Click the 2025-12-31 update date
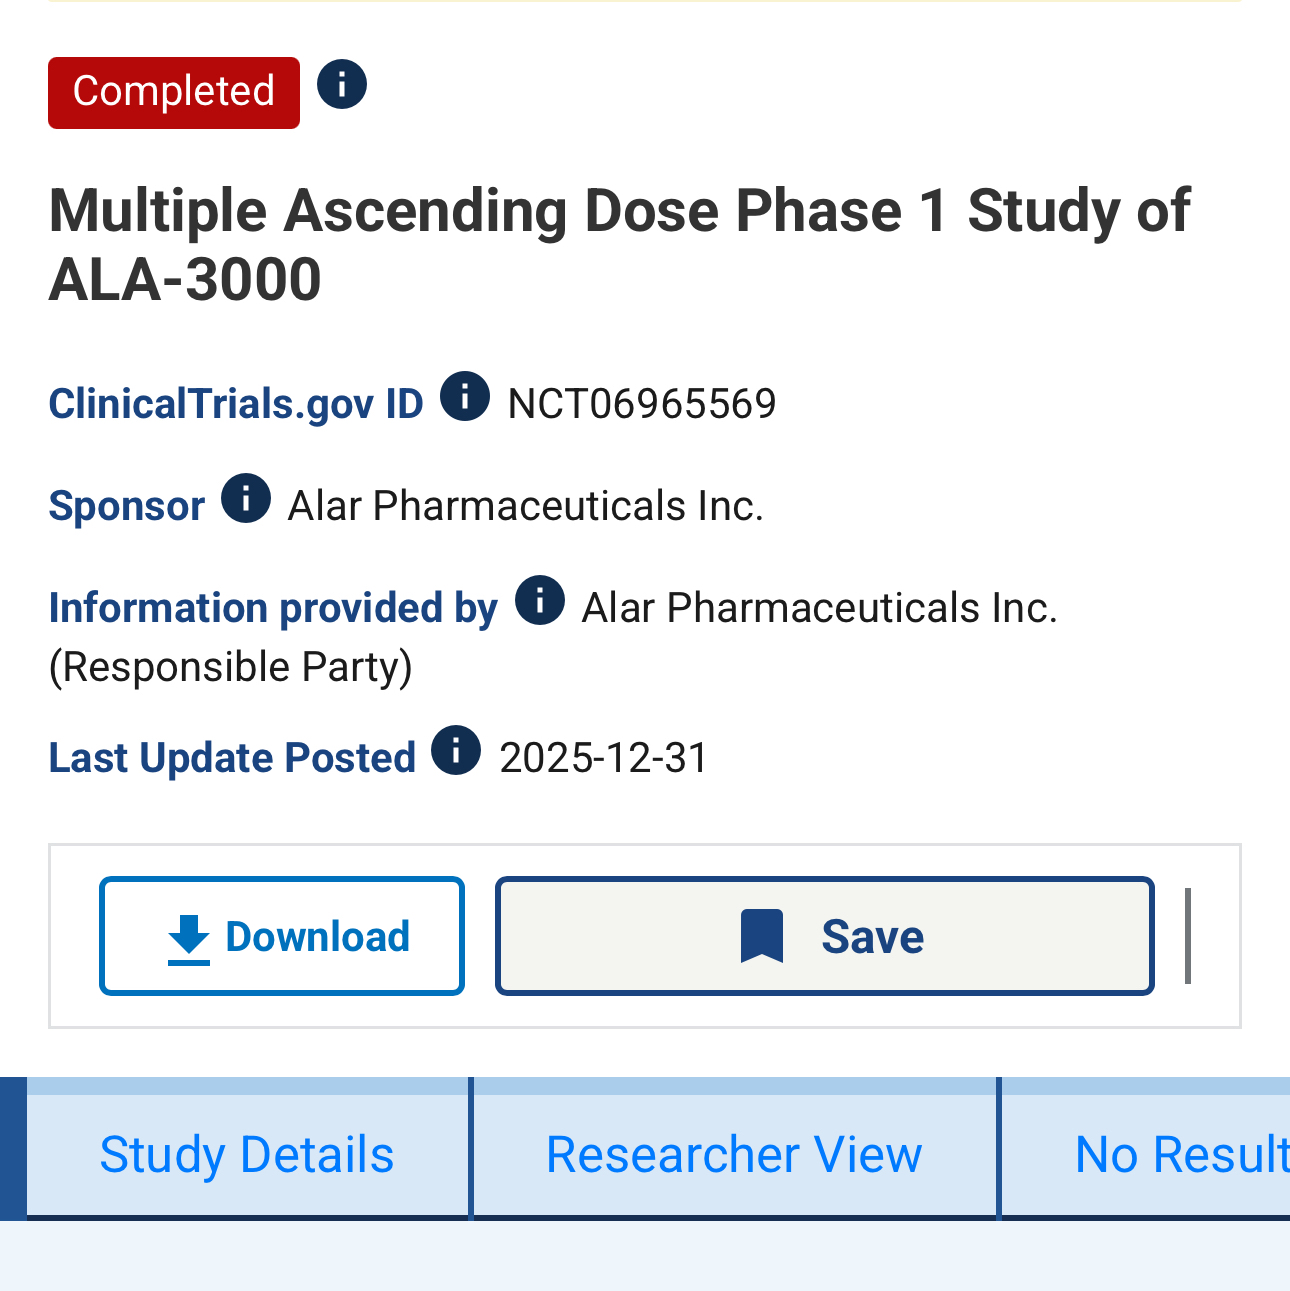This screenshot has height=1291, width=1290. [x=603, y=758]
